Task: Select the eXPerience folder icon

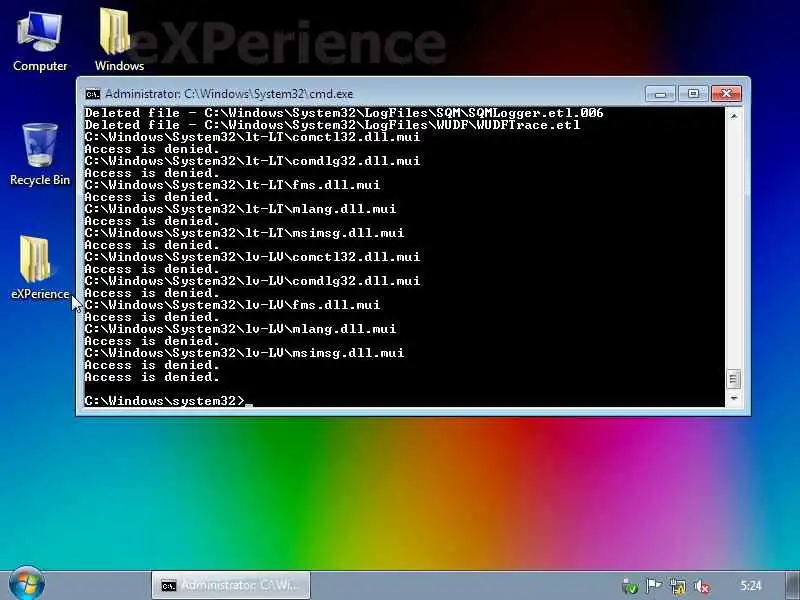Action: pos(40,268)
